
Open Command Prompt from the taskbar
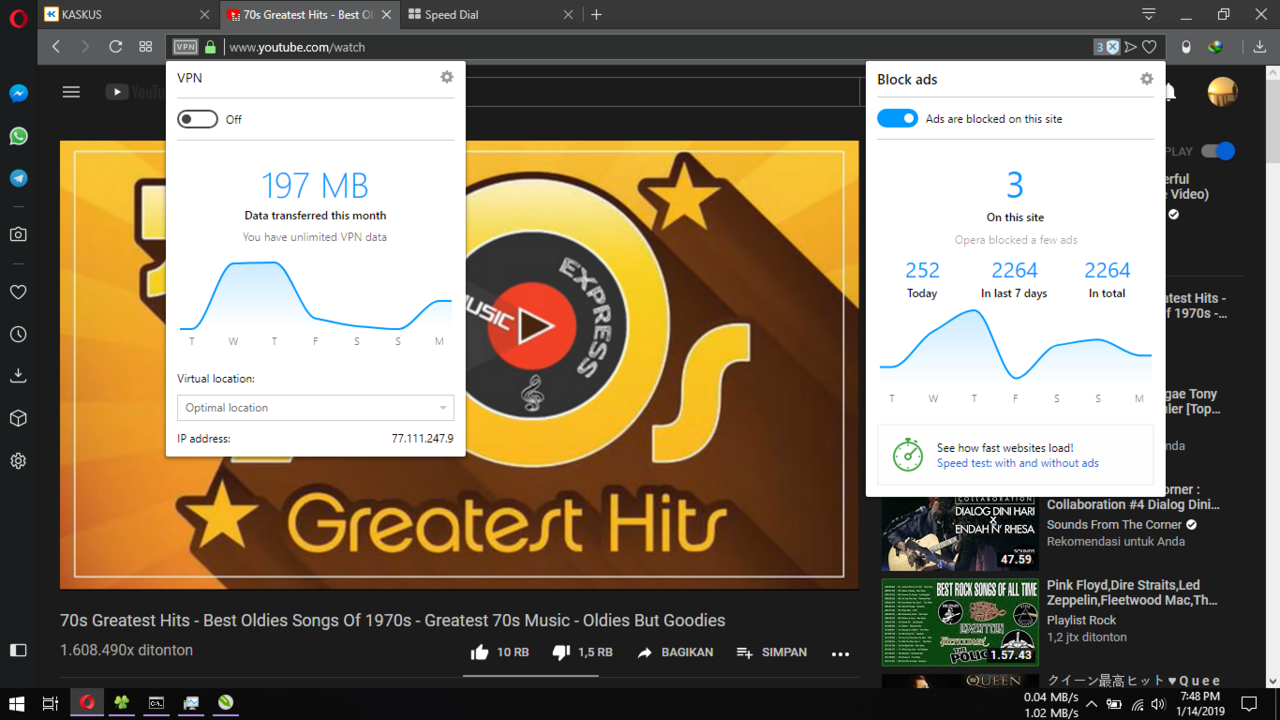point(156,703)
